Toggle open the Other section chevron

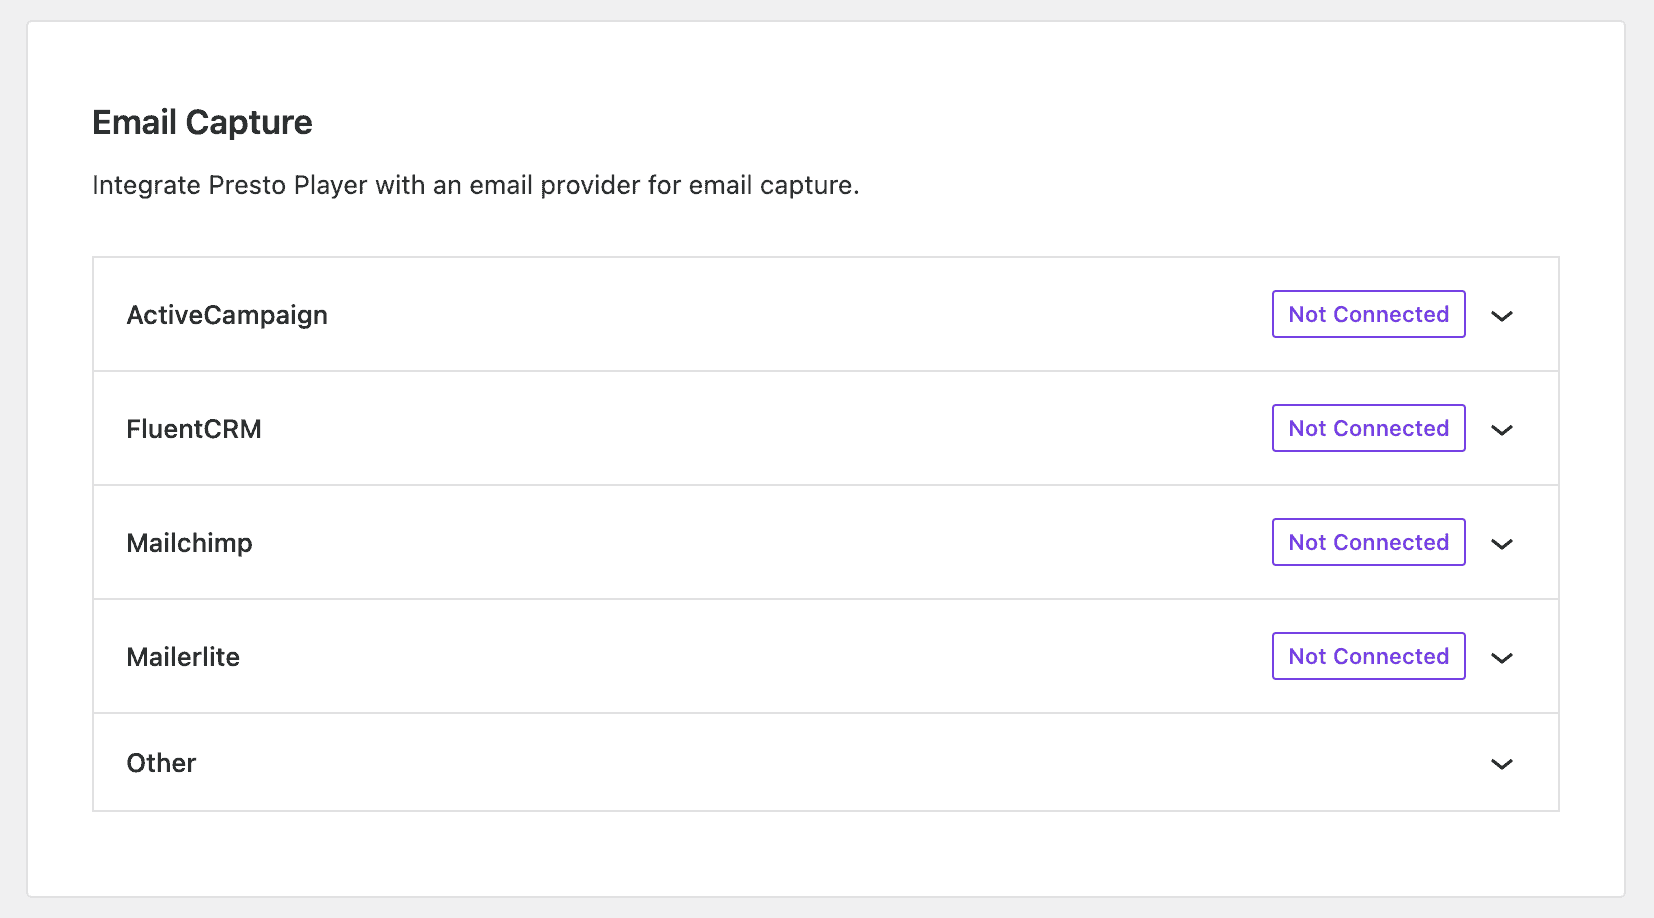[x=1502, y=764]
